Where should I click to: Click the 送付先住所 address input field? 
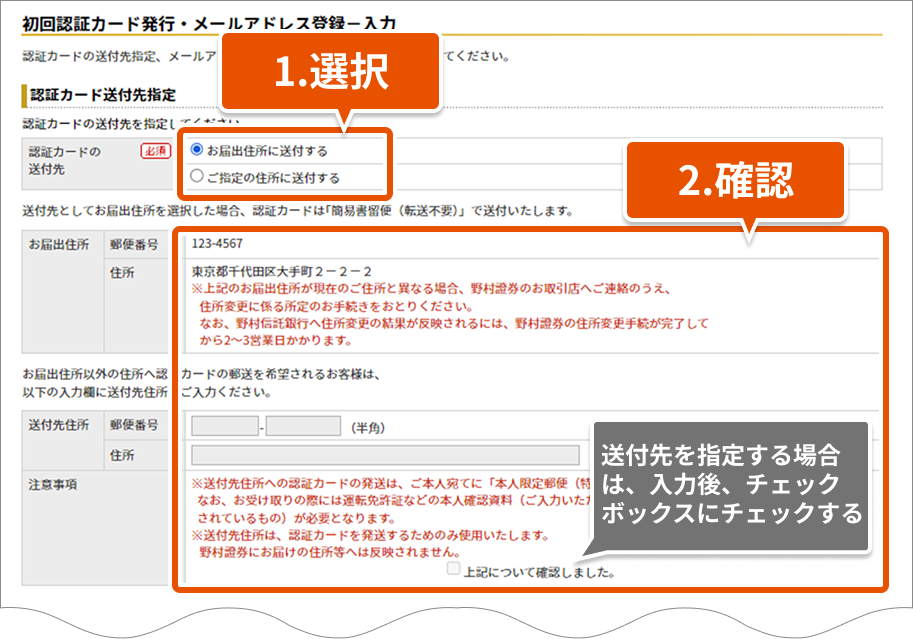pyautogui.click(x=385, y=455)
